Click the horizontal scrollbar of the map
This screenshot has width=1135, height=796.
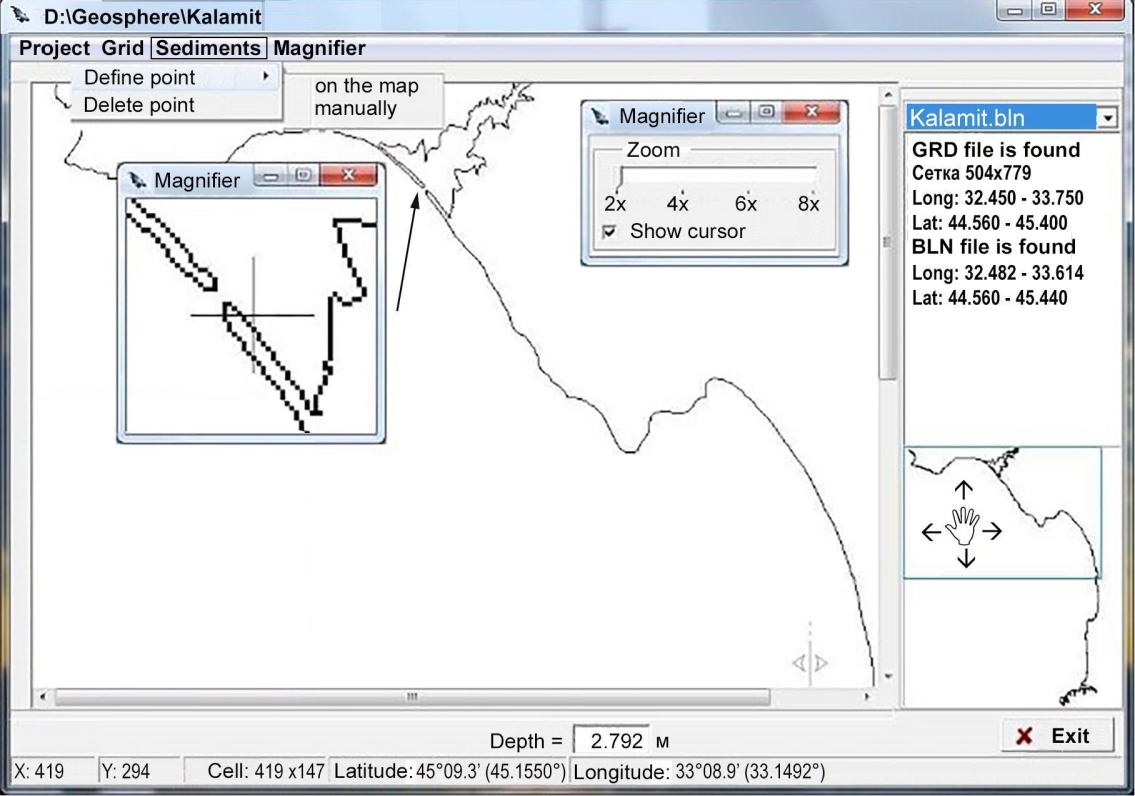tap(411, 696)
